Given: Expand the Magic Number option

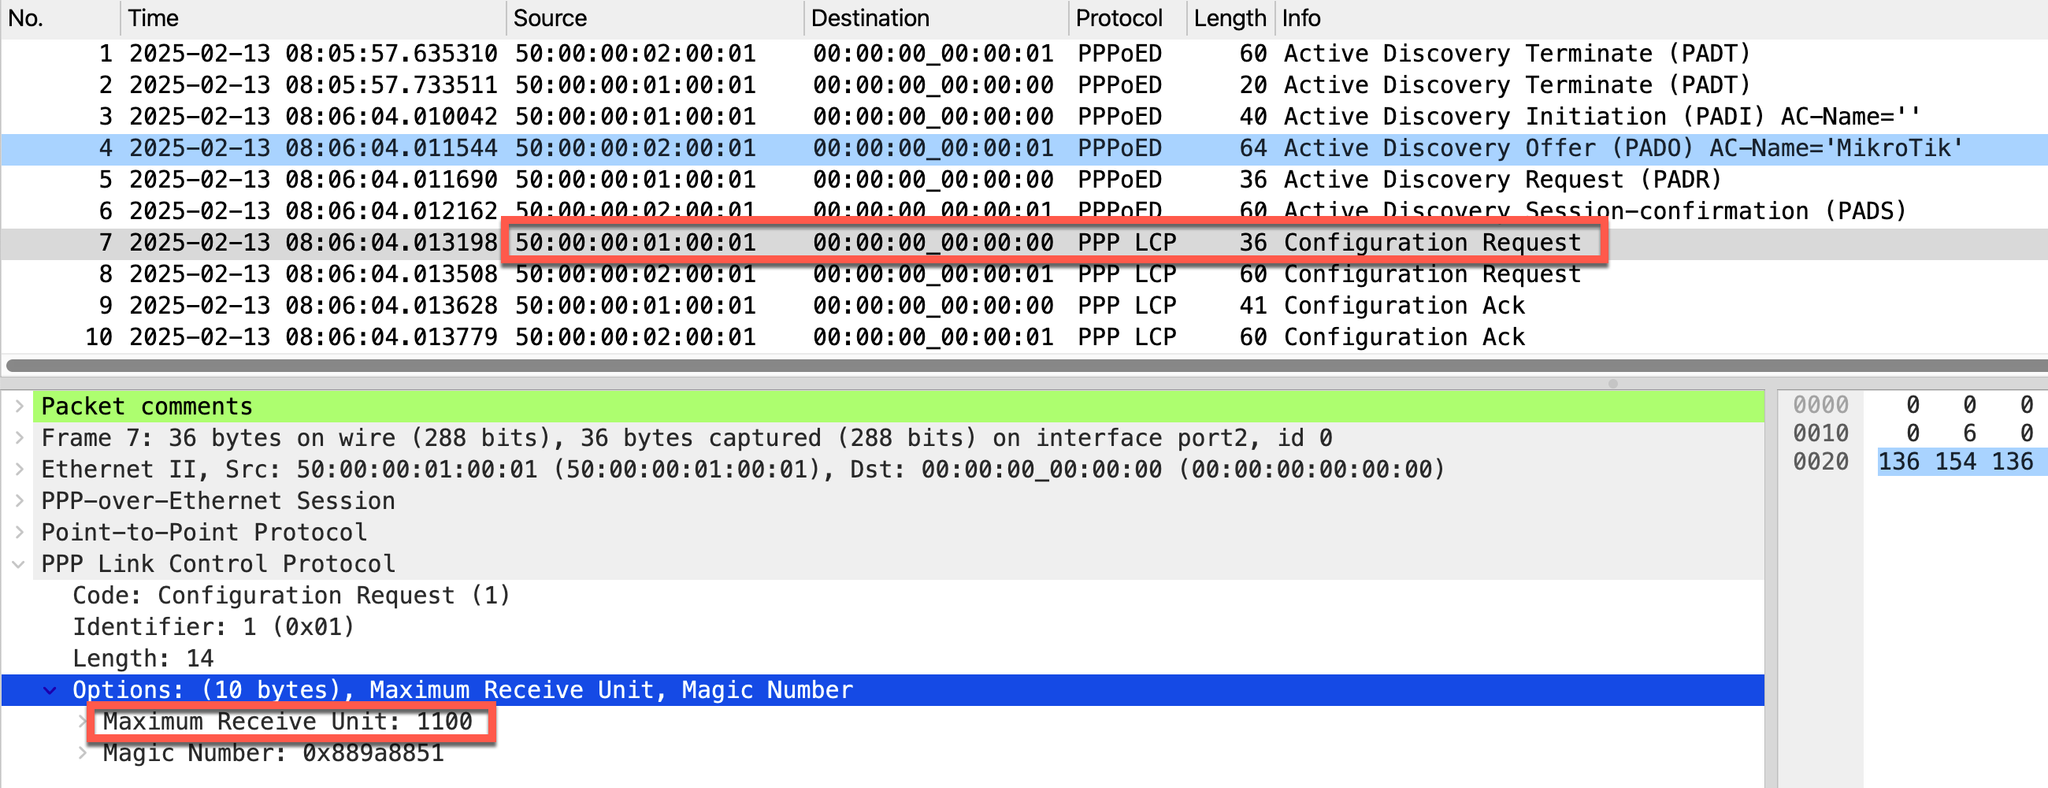Looking at the screenshot, I should coord(83,753).
